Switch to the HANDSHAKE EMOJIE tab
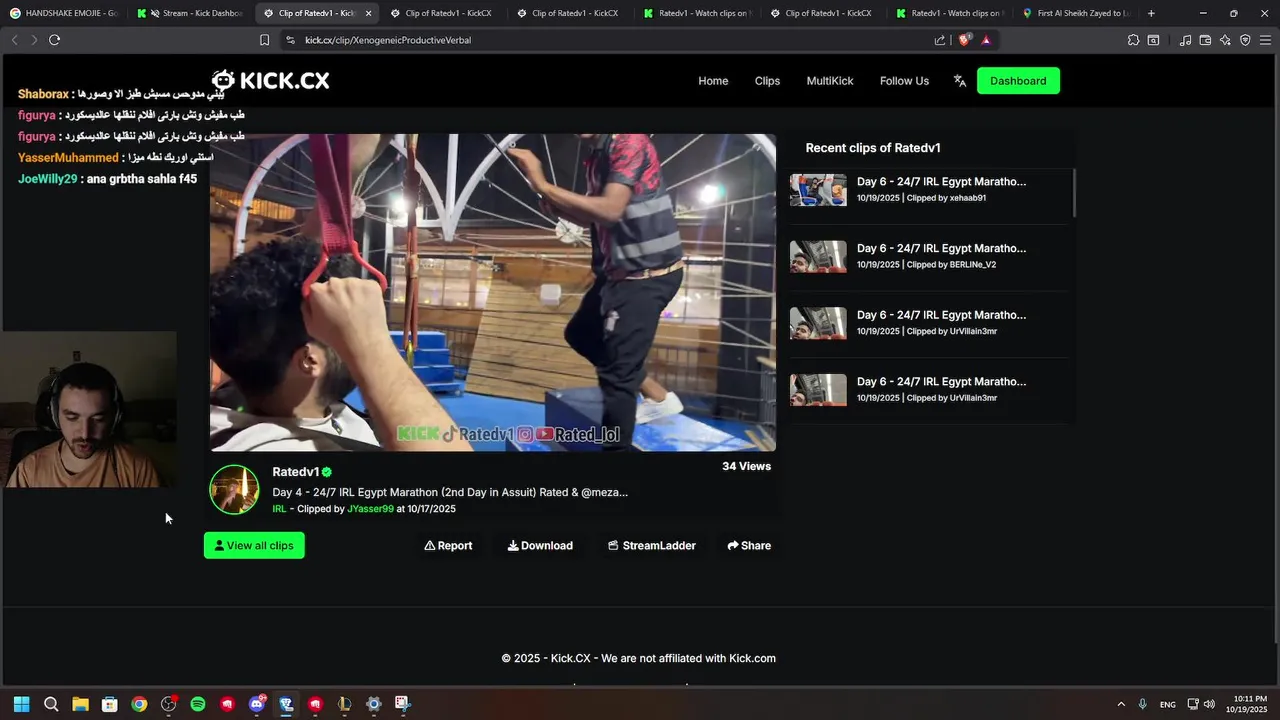 coord(64,13)
